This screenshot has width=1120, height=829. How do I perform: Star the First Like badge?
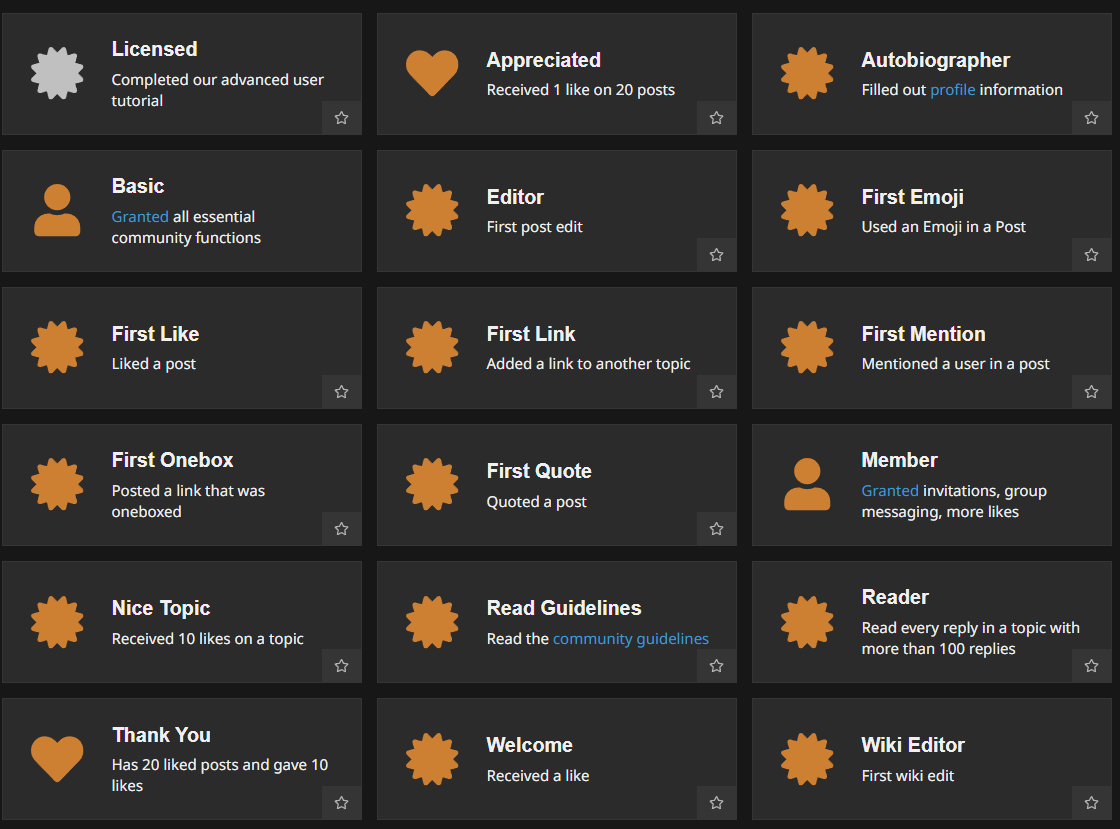pos(341,392)
